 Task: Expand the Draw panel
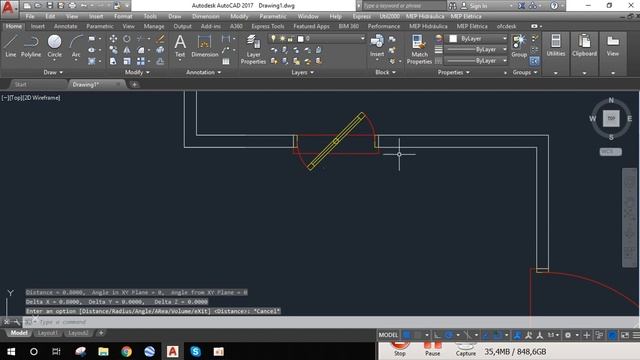click(53, 72)
